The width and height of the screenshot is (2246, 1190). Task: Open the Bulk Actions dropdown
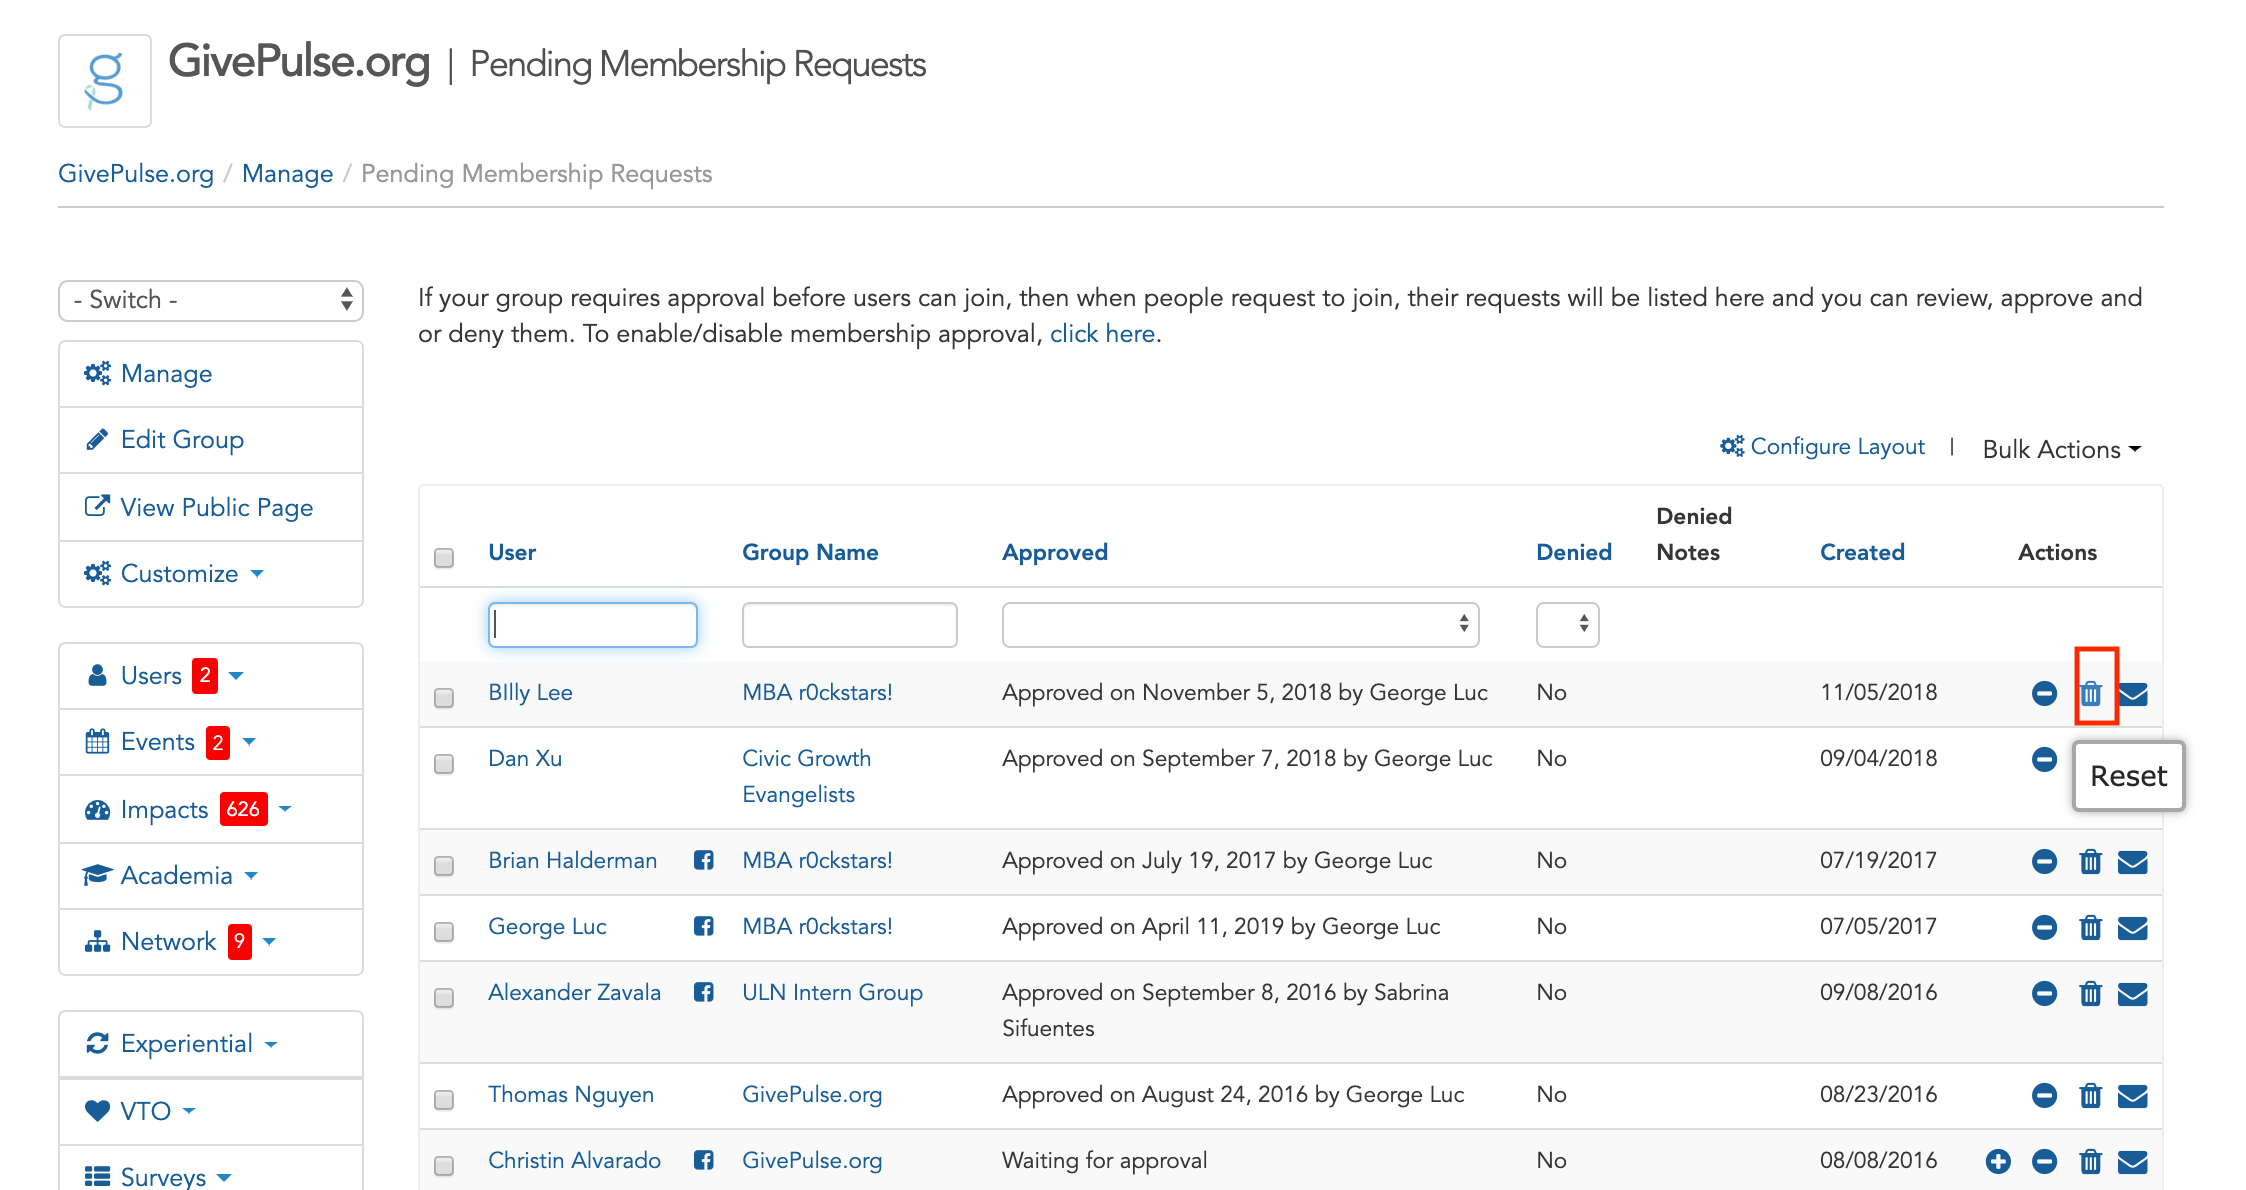pos(2061,449)
